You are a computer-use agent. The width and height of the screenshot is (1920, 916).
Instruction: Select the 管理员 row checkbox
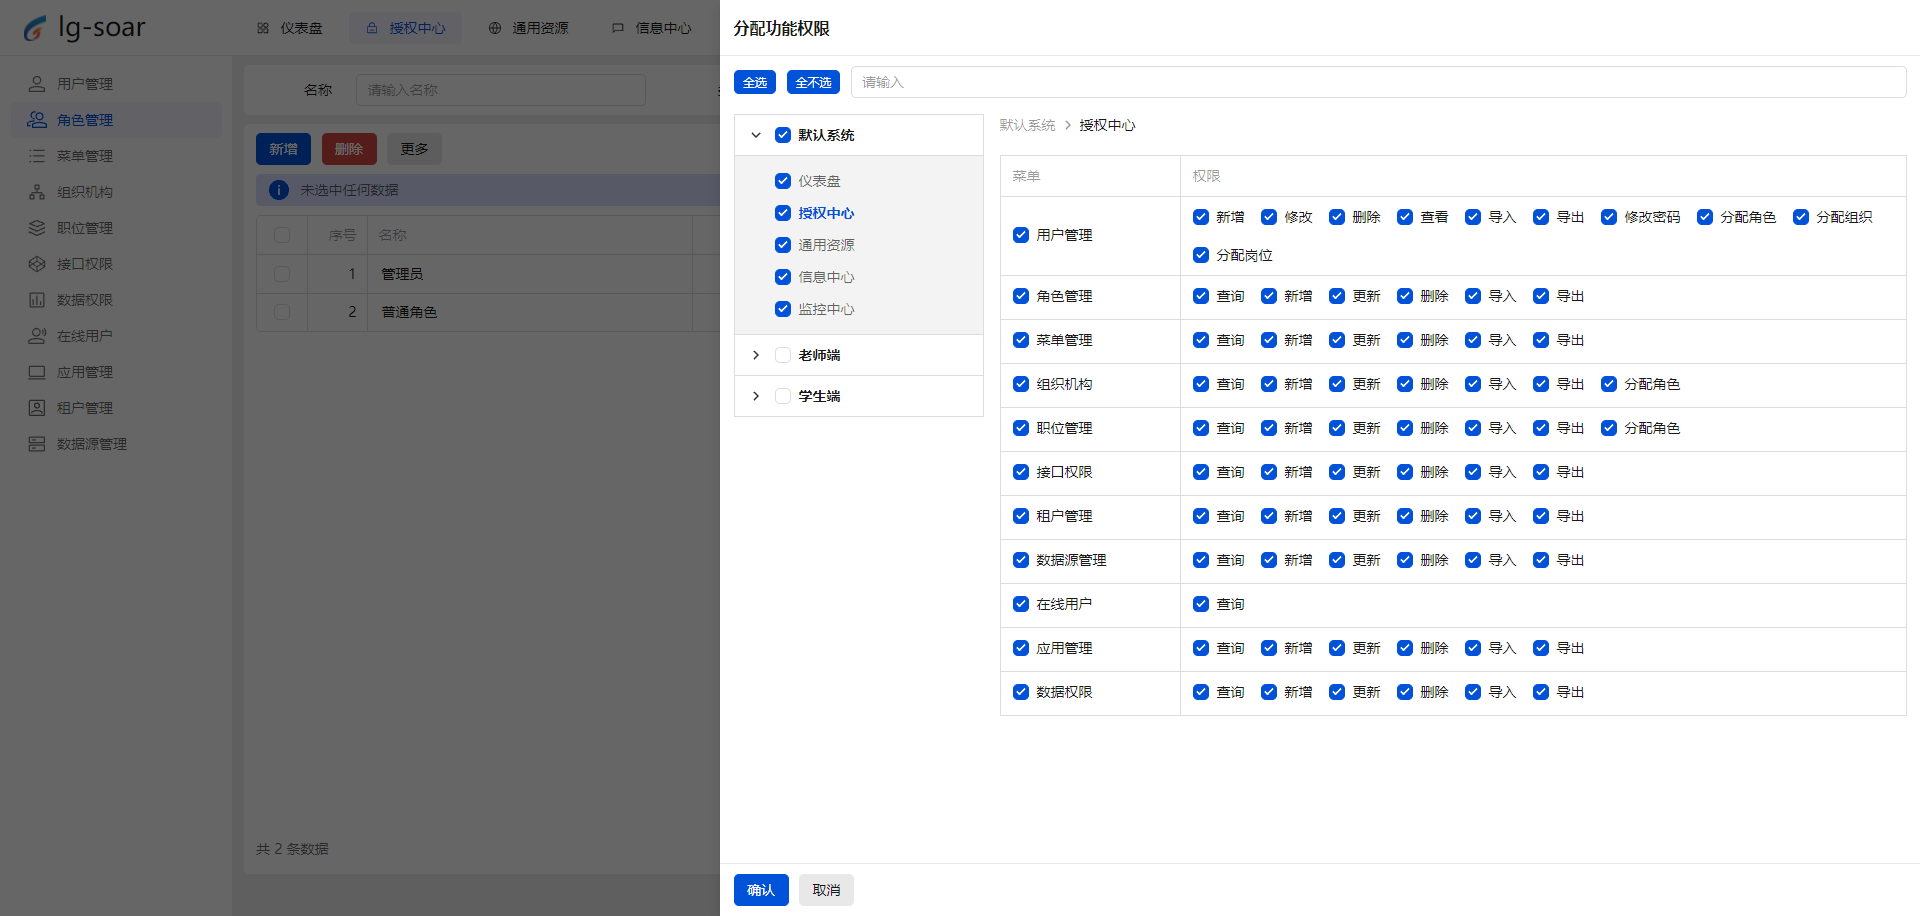click(282, 273)
